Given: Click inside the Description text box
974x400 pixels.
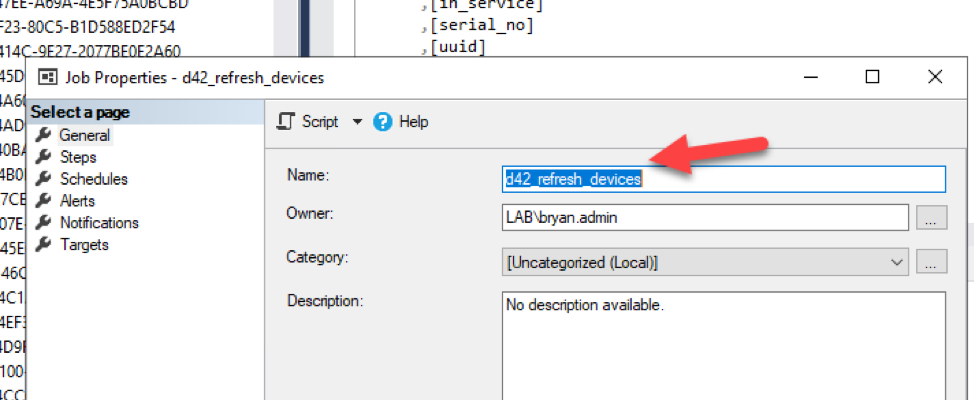Looking at the screenshot, I should [723, 345].
